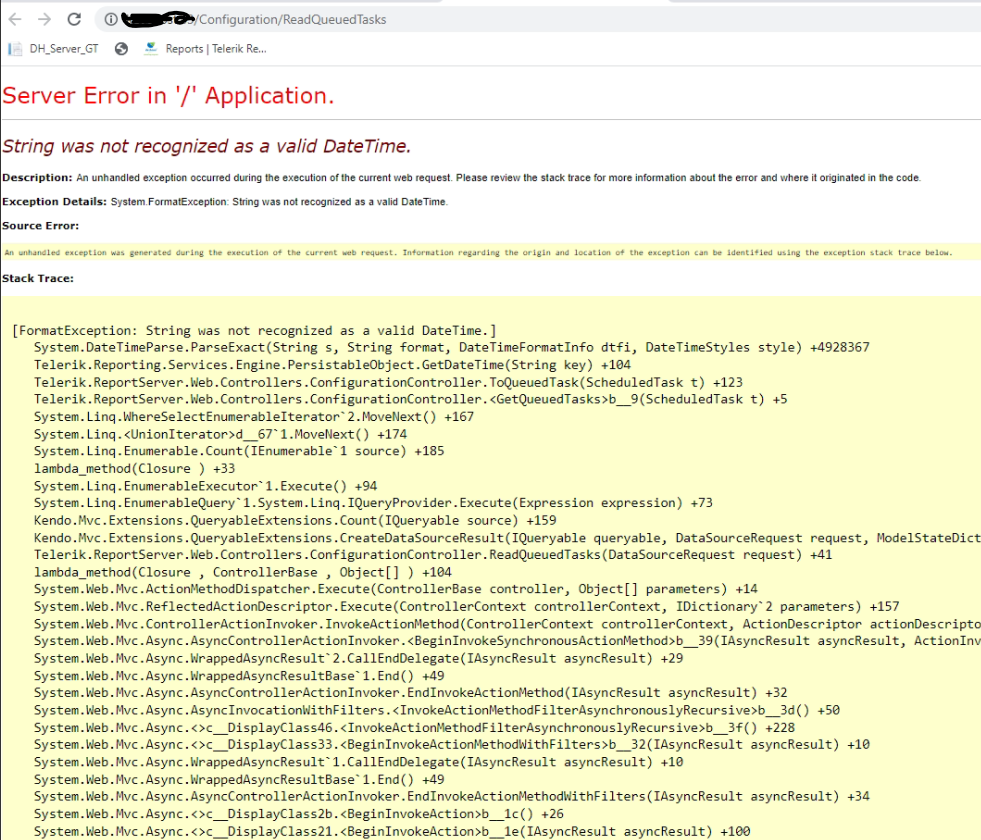The width and height of the screenshot is (981, 840).
Task: Click the browser forward arrow
Action: click(x=44, y=20)
